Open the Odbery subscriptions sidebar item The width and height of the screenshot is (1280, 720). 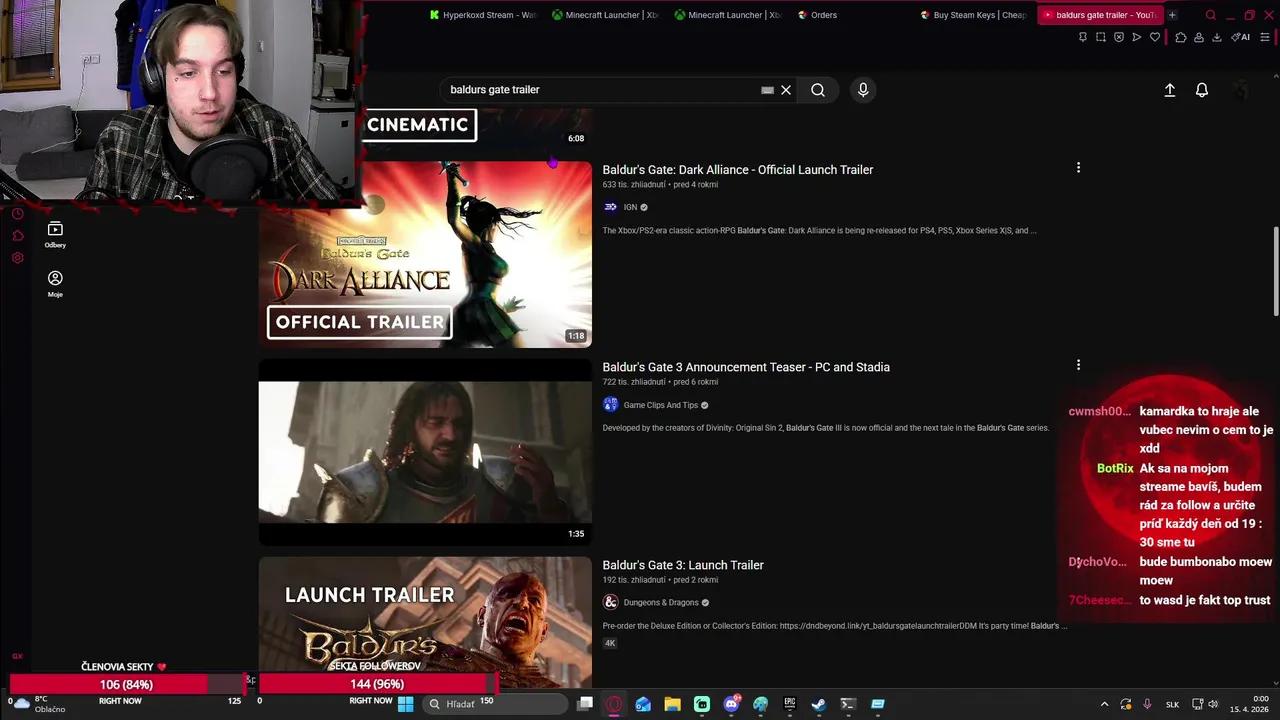pos(55,235)
